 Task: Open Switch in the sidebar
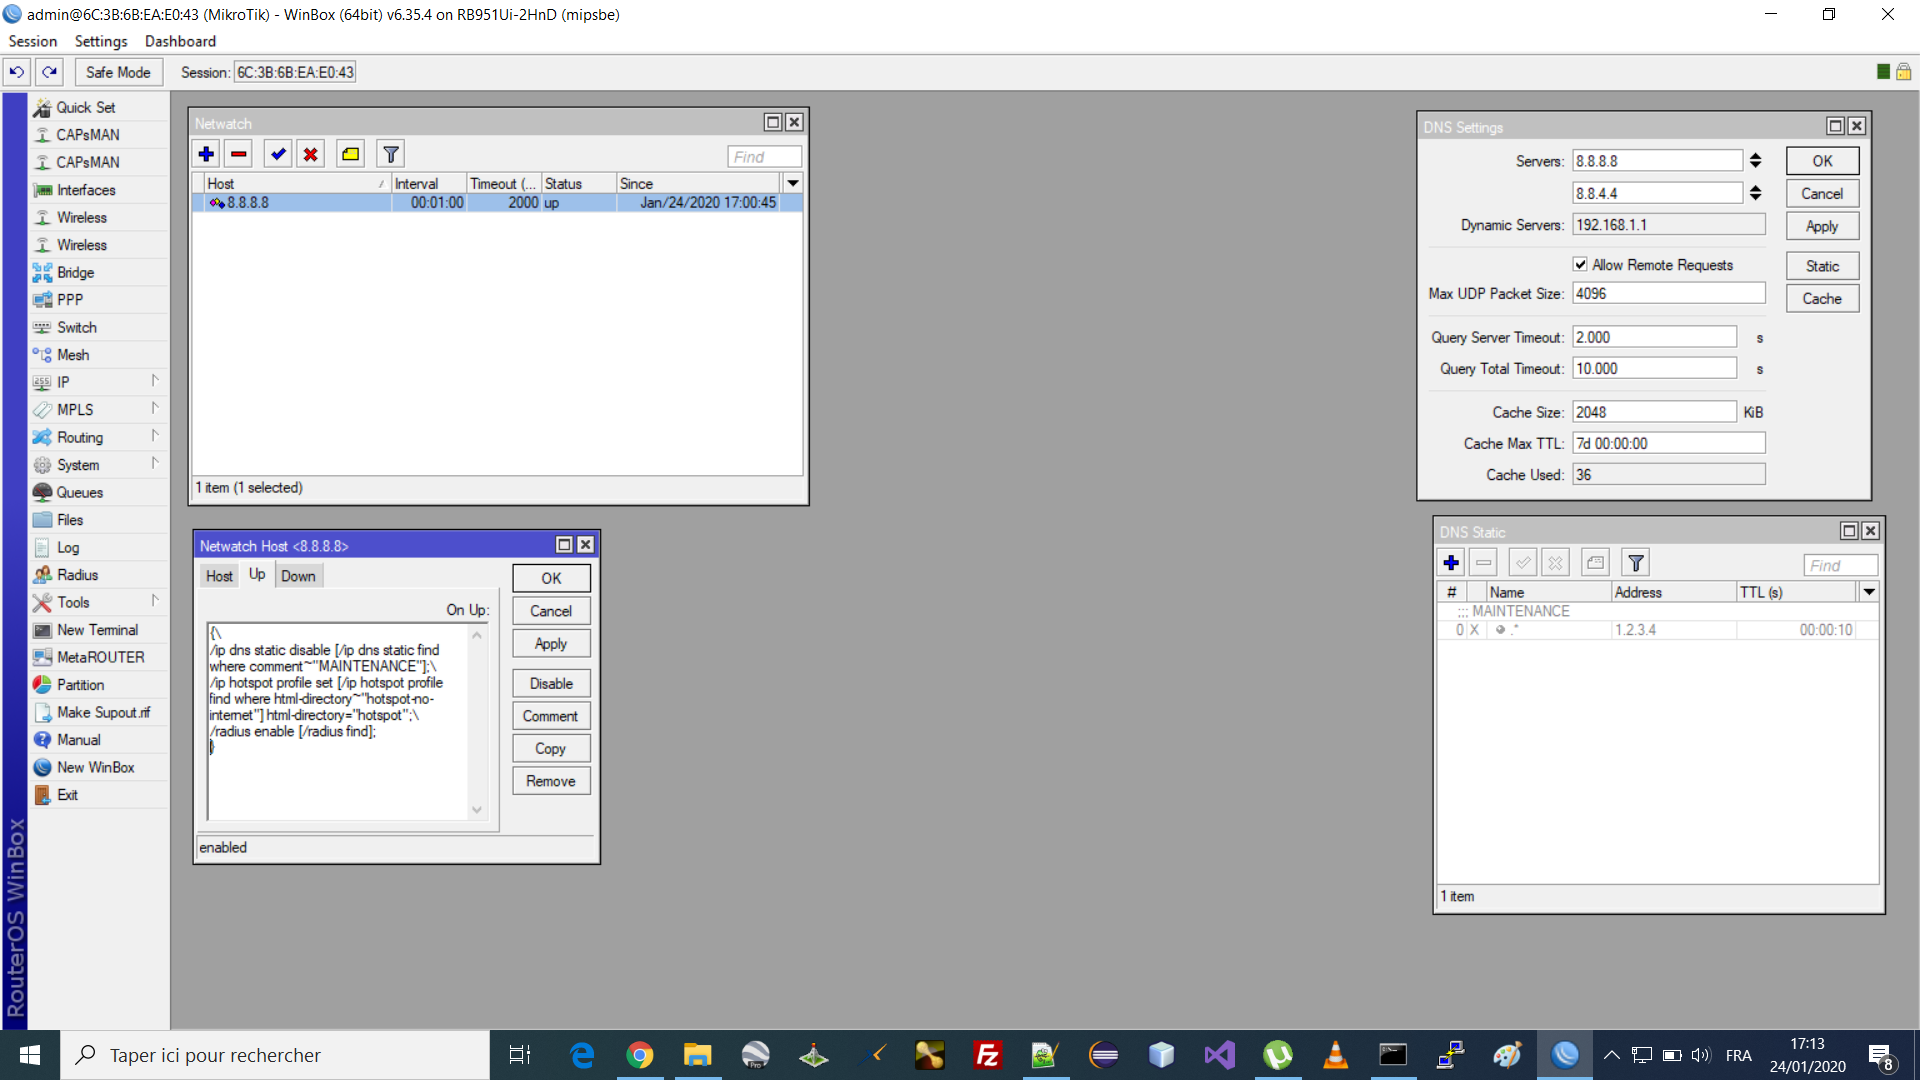pos(77,327)
